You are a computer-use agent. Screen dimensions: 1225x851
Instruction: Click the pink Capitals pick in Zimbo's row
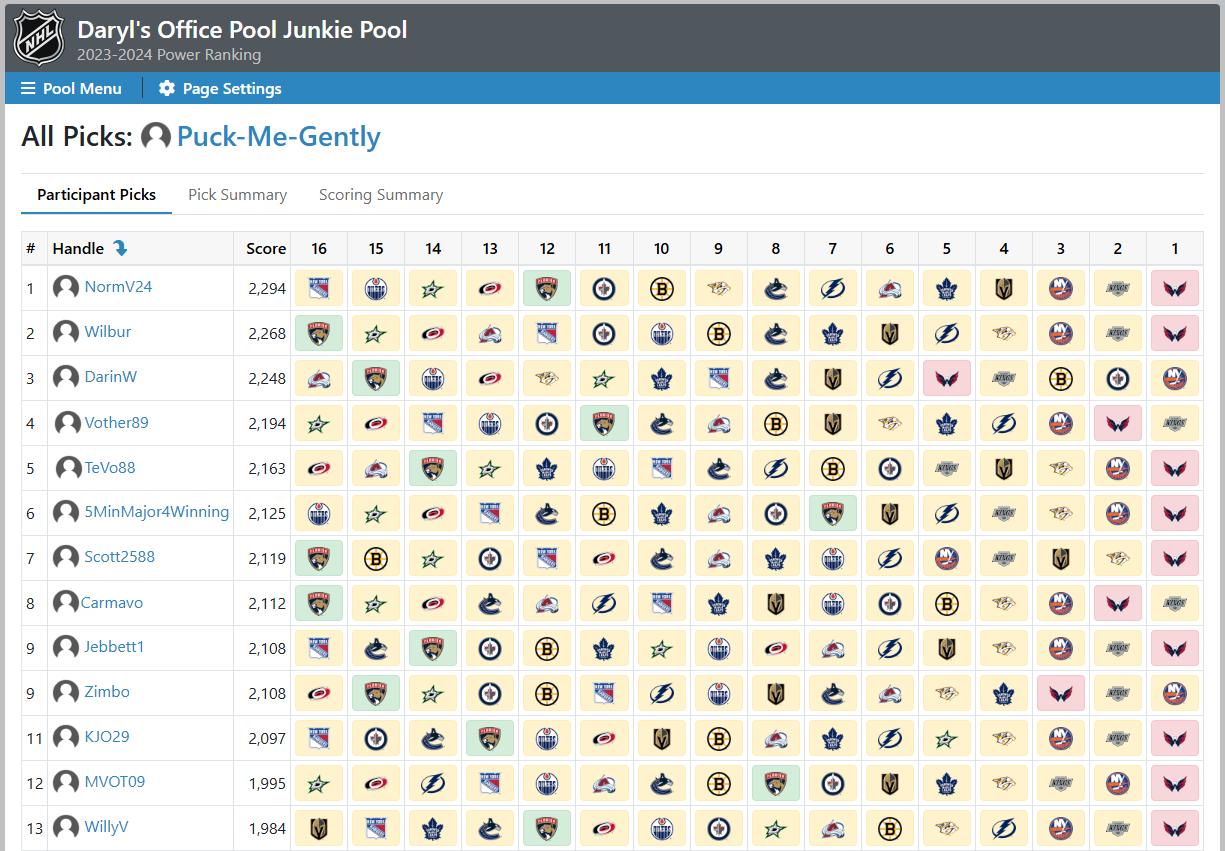tap(1061, 693)
